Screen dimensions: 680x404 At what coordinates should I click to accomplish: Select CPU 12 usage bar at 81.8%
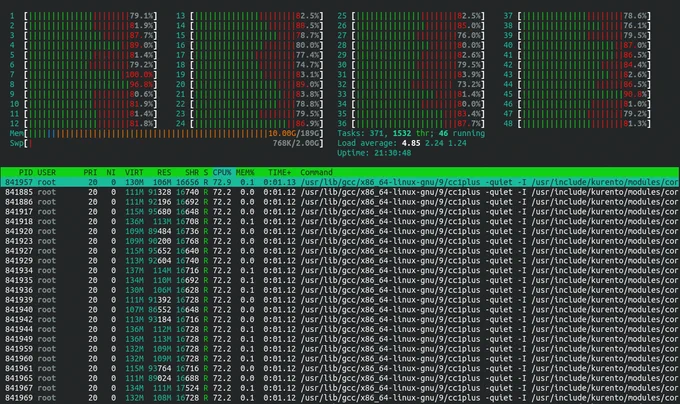pyautogui.click(x=83, y=124)
